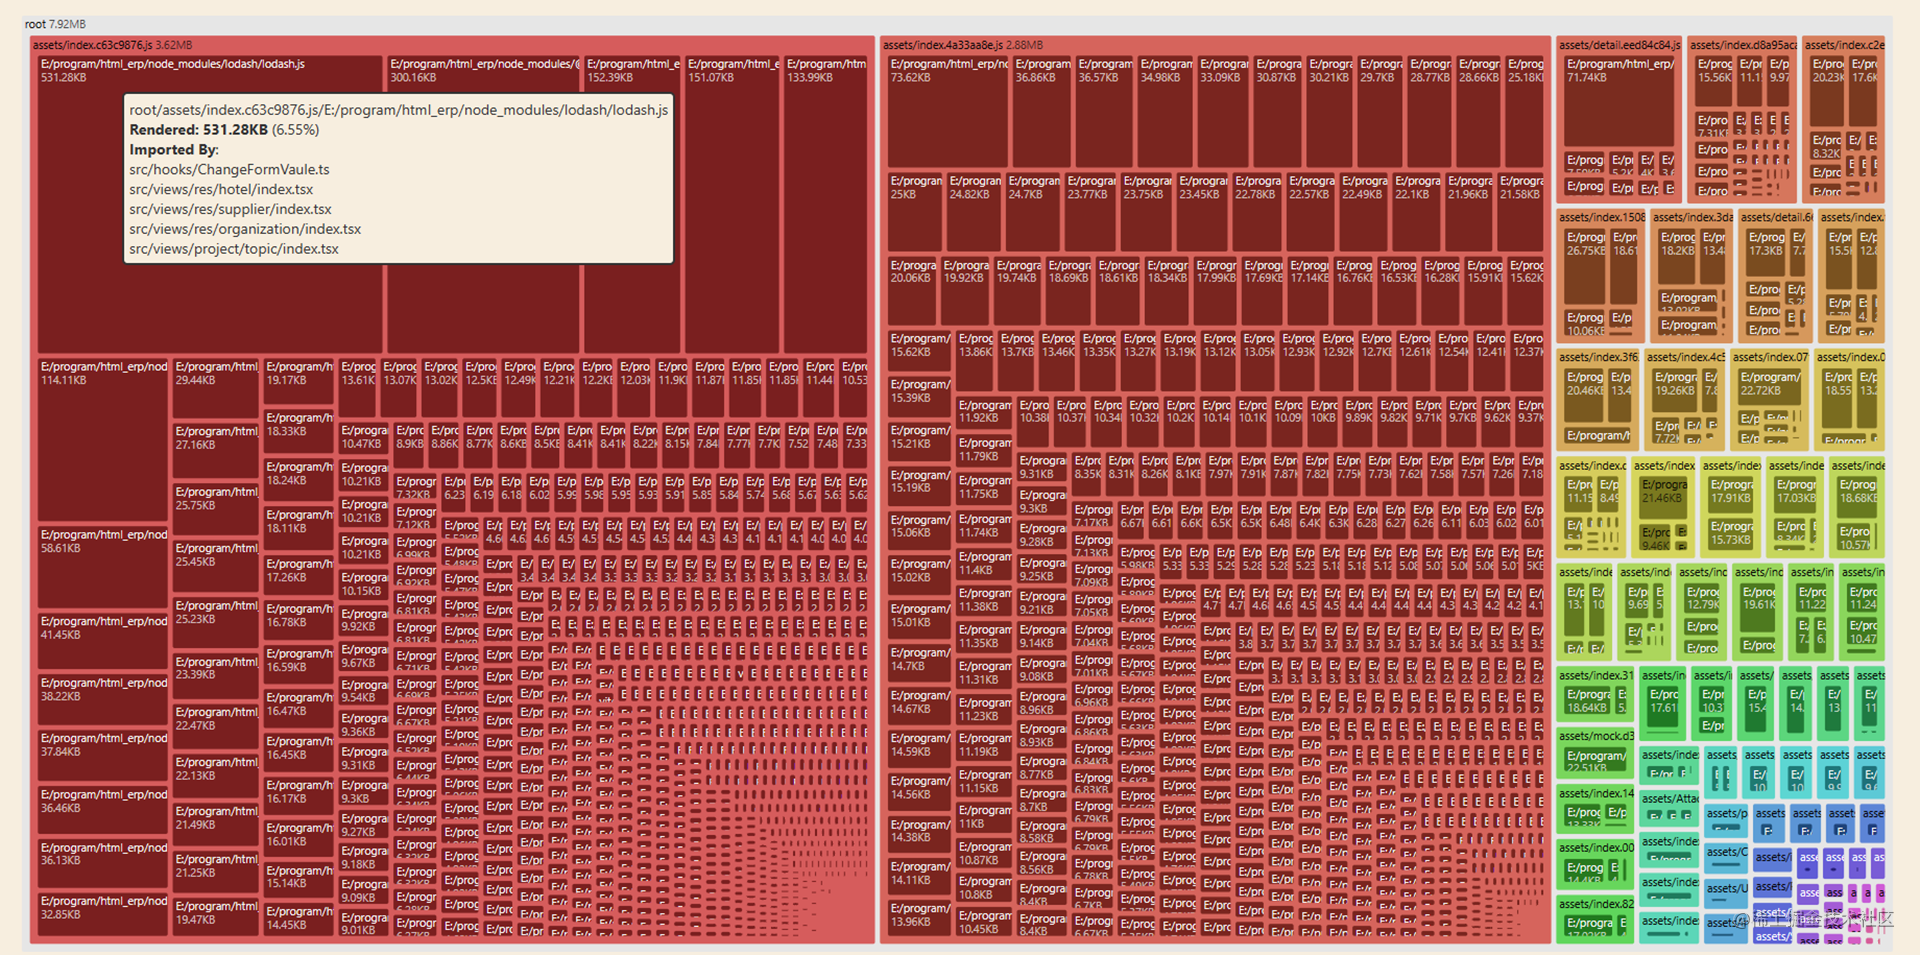This screenshot has width=1920, height=955.
Task: Click the 32.85KB module block
Action: pyautogui.click(x=103, y=914)
